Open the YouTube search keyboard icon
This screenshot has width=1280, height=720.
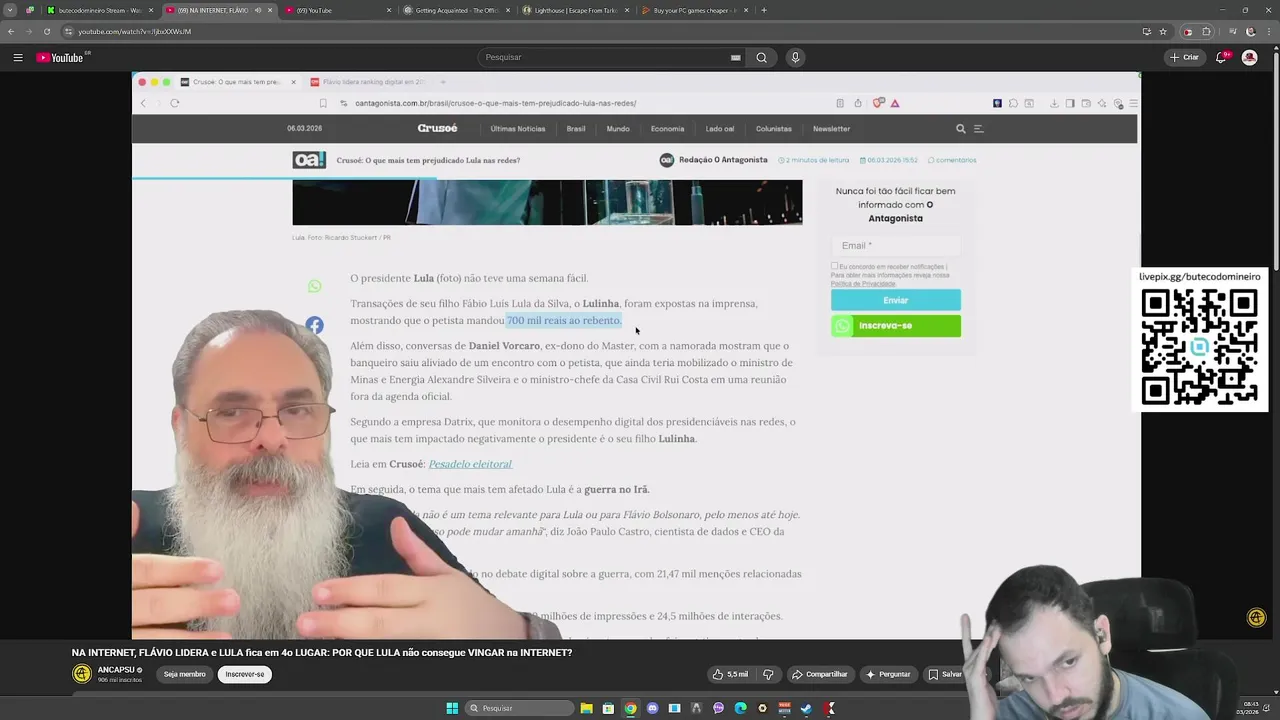(x=735, y=57)
